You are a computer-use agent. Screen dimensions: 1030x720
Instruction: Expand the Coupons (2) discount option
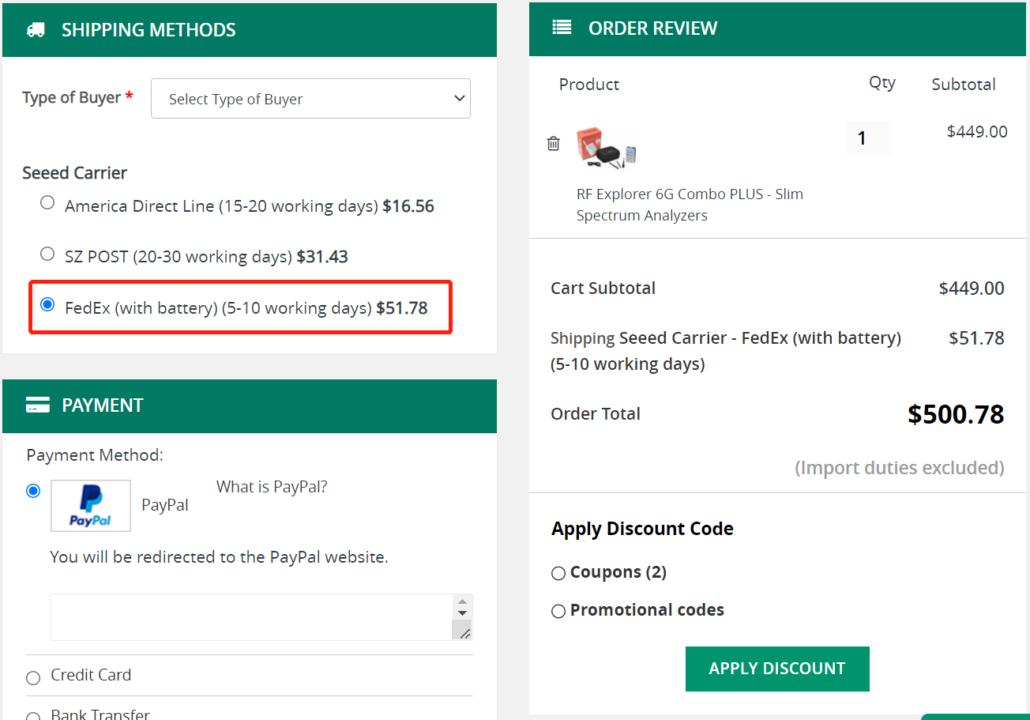558,574
